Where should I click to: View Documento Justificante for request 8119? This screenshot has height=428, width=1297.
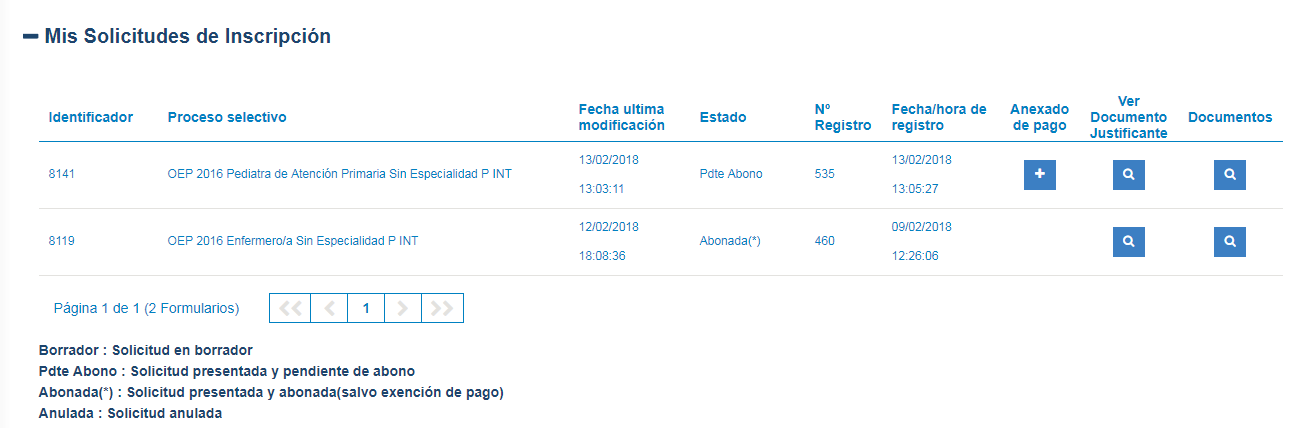(x=1129, y=241)
